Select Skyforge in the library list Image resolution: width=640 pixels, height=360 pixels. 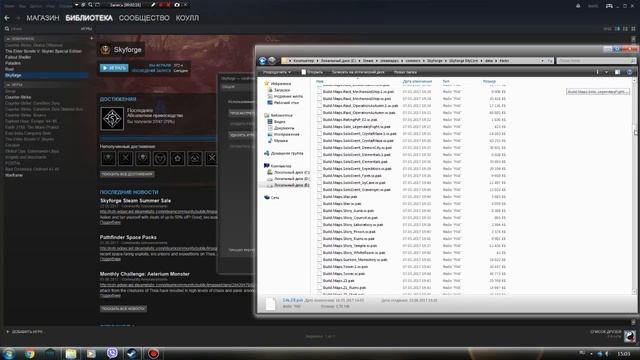coord(46,76)
